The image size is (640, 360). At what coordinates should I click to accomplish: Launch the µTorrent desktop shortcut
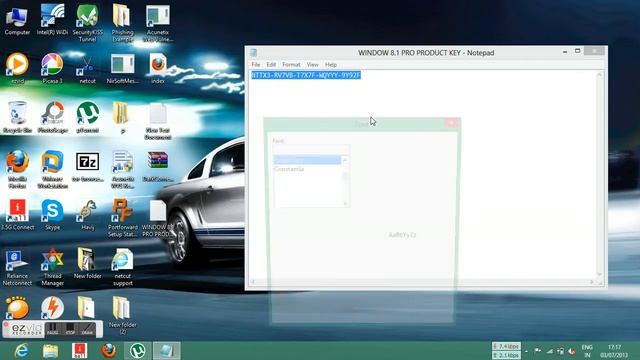pyautogui.click(x=87, y=118)
